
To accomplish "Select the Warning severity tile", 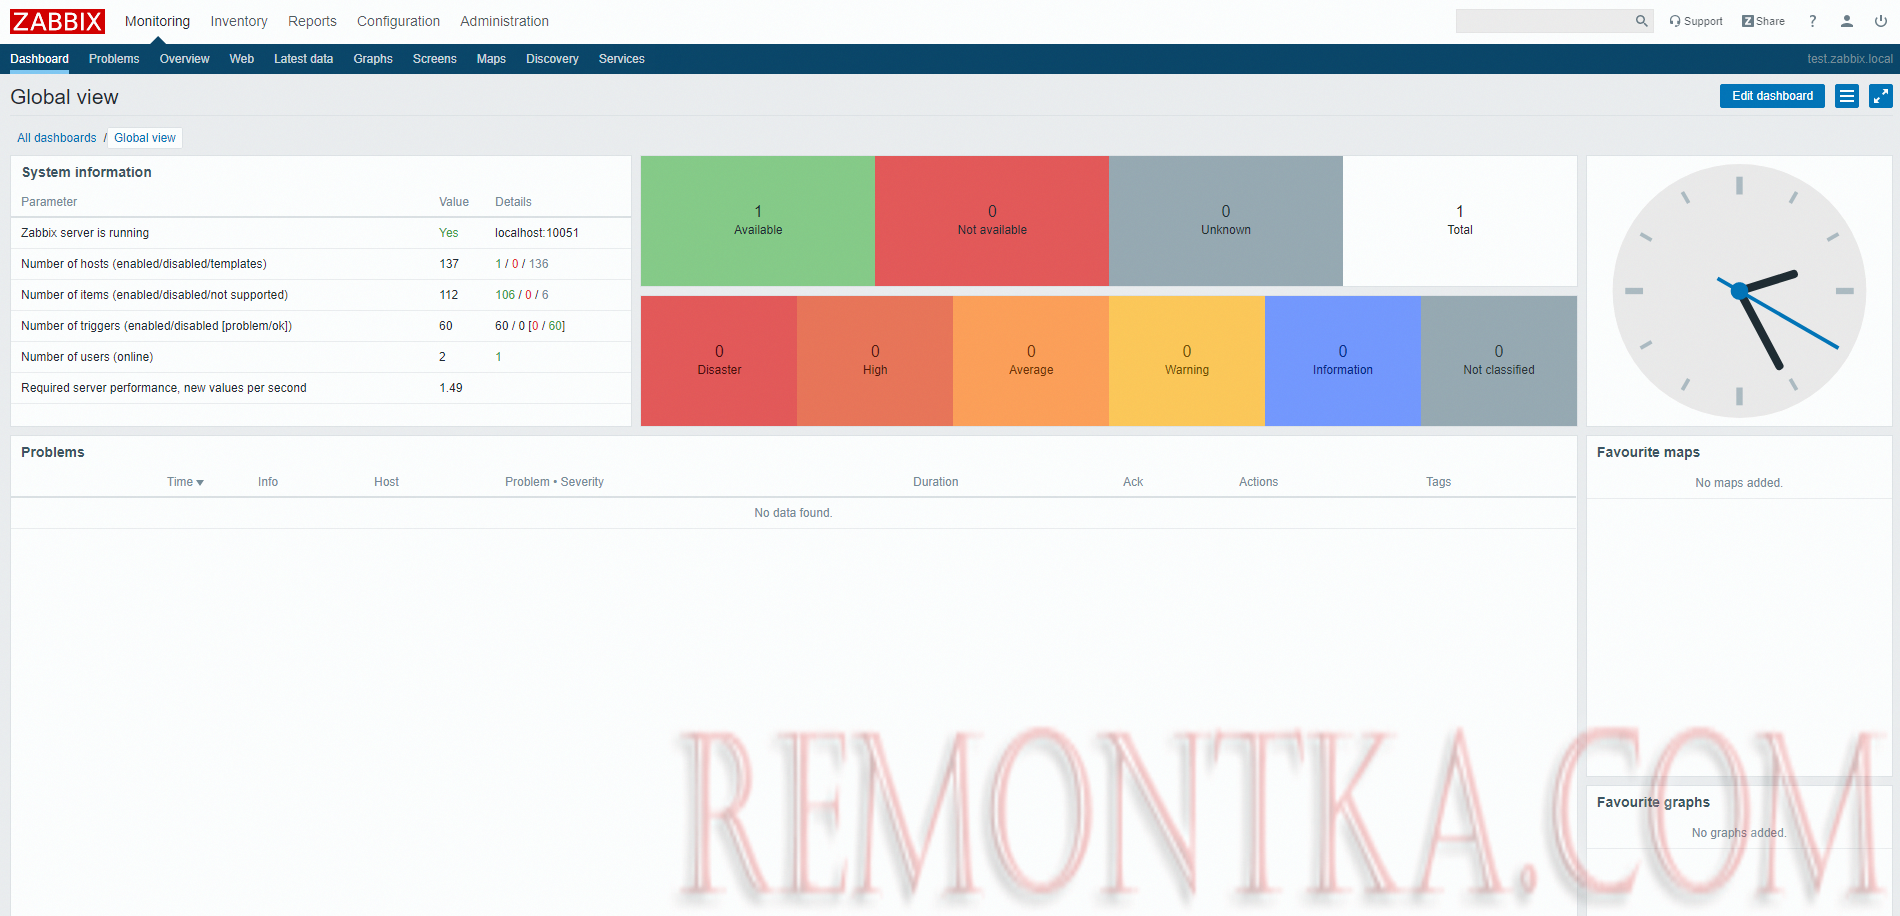I will click(x=1187, y=361).
